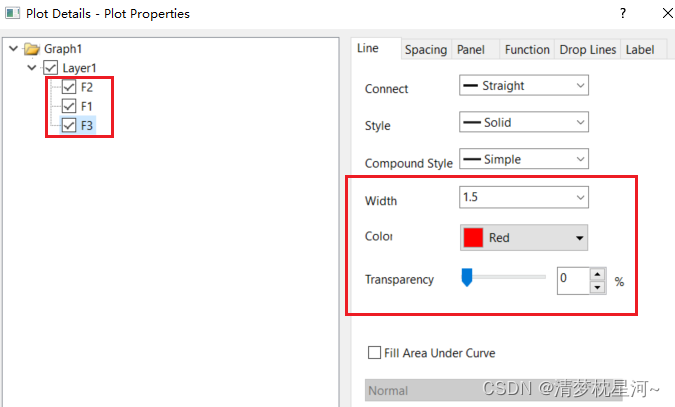The width and height of the screenshot is (675, 407).
Task: Open the Function tab
Action: pyautogui.click(x=527, y=49)
